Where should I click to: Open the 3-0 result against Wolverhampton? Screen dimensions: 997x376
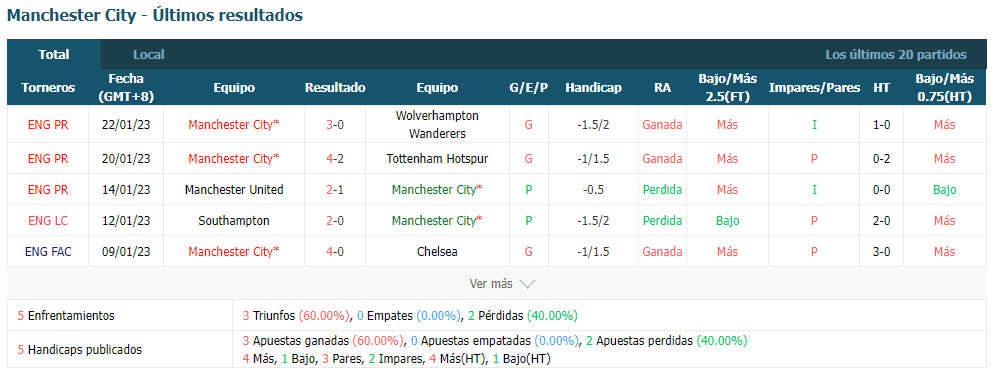(335, 125)
